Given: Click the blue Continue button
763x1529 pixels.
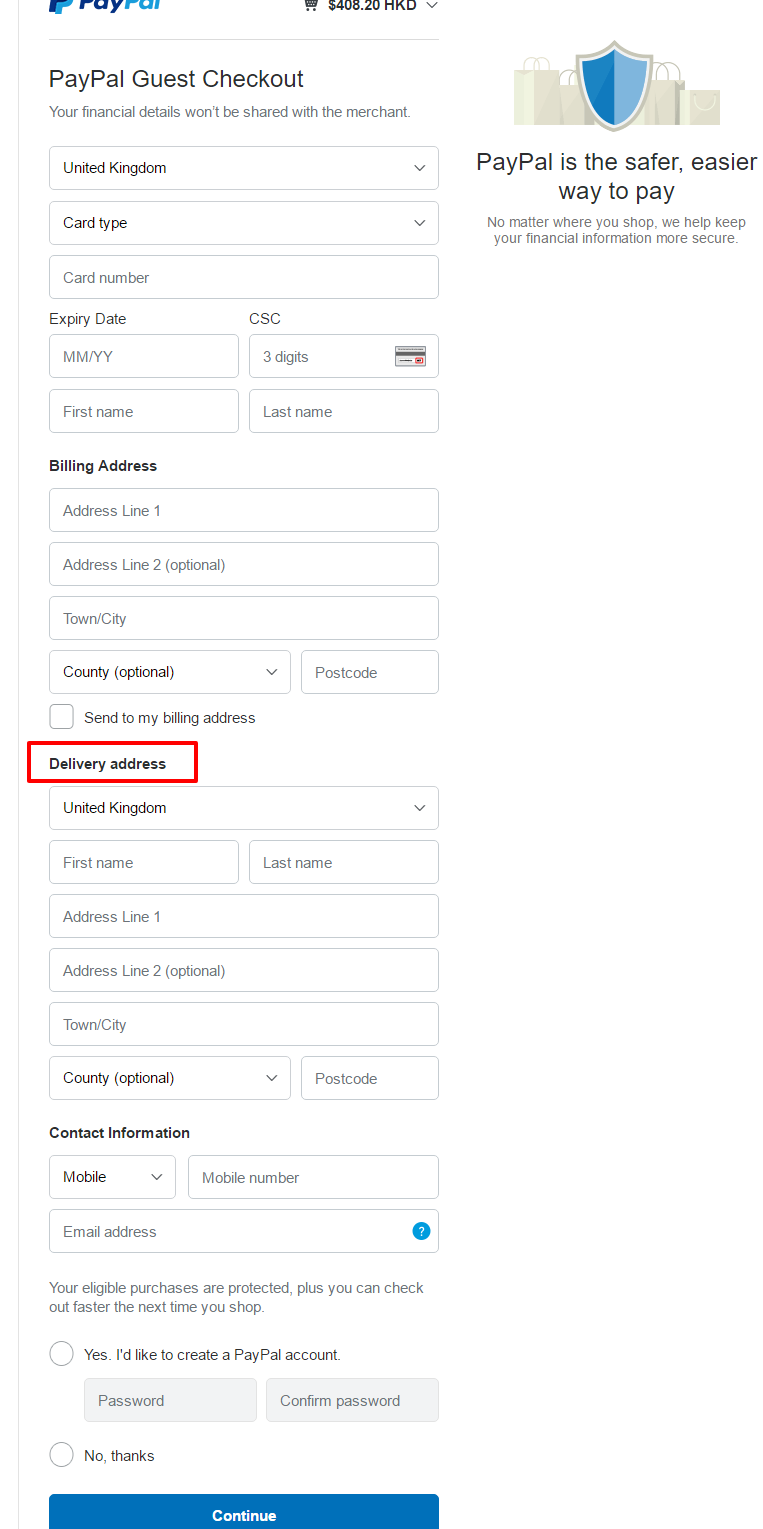Looking at the screenshot, I should (x=244, y=1512).
